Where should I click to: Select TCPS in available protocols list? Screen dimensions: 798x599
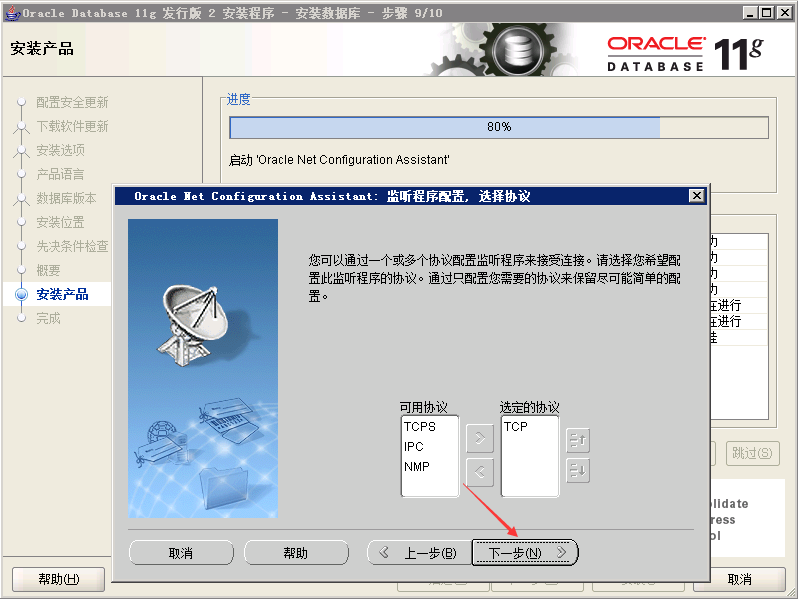(x=420, y=426)
